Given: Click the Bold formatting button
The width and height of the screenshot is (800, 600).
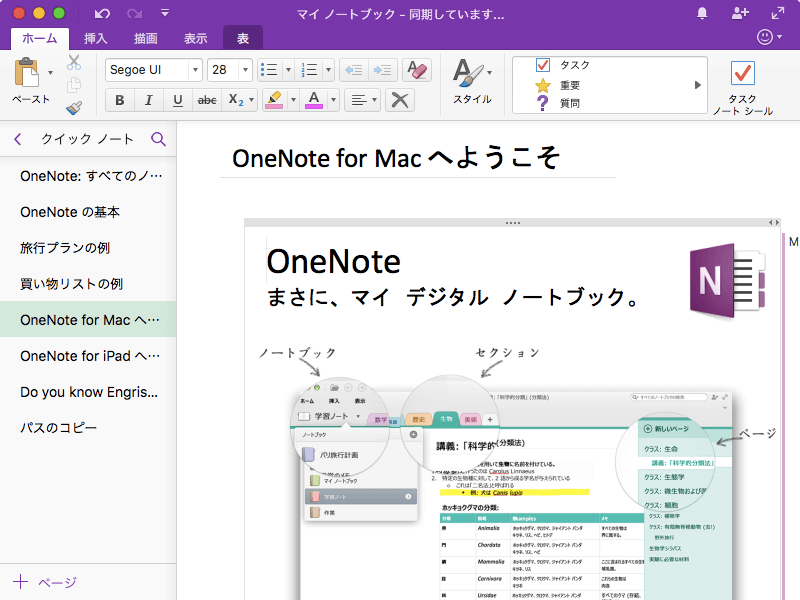Looking at the screenshot, I should [x=120, y=100].
